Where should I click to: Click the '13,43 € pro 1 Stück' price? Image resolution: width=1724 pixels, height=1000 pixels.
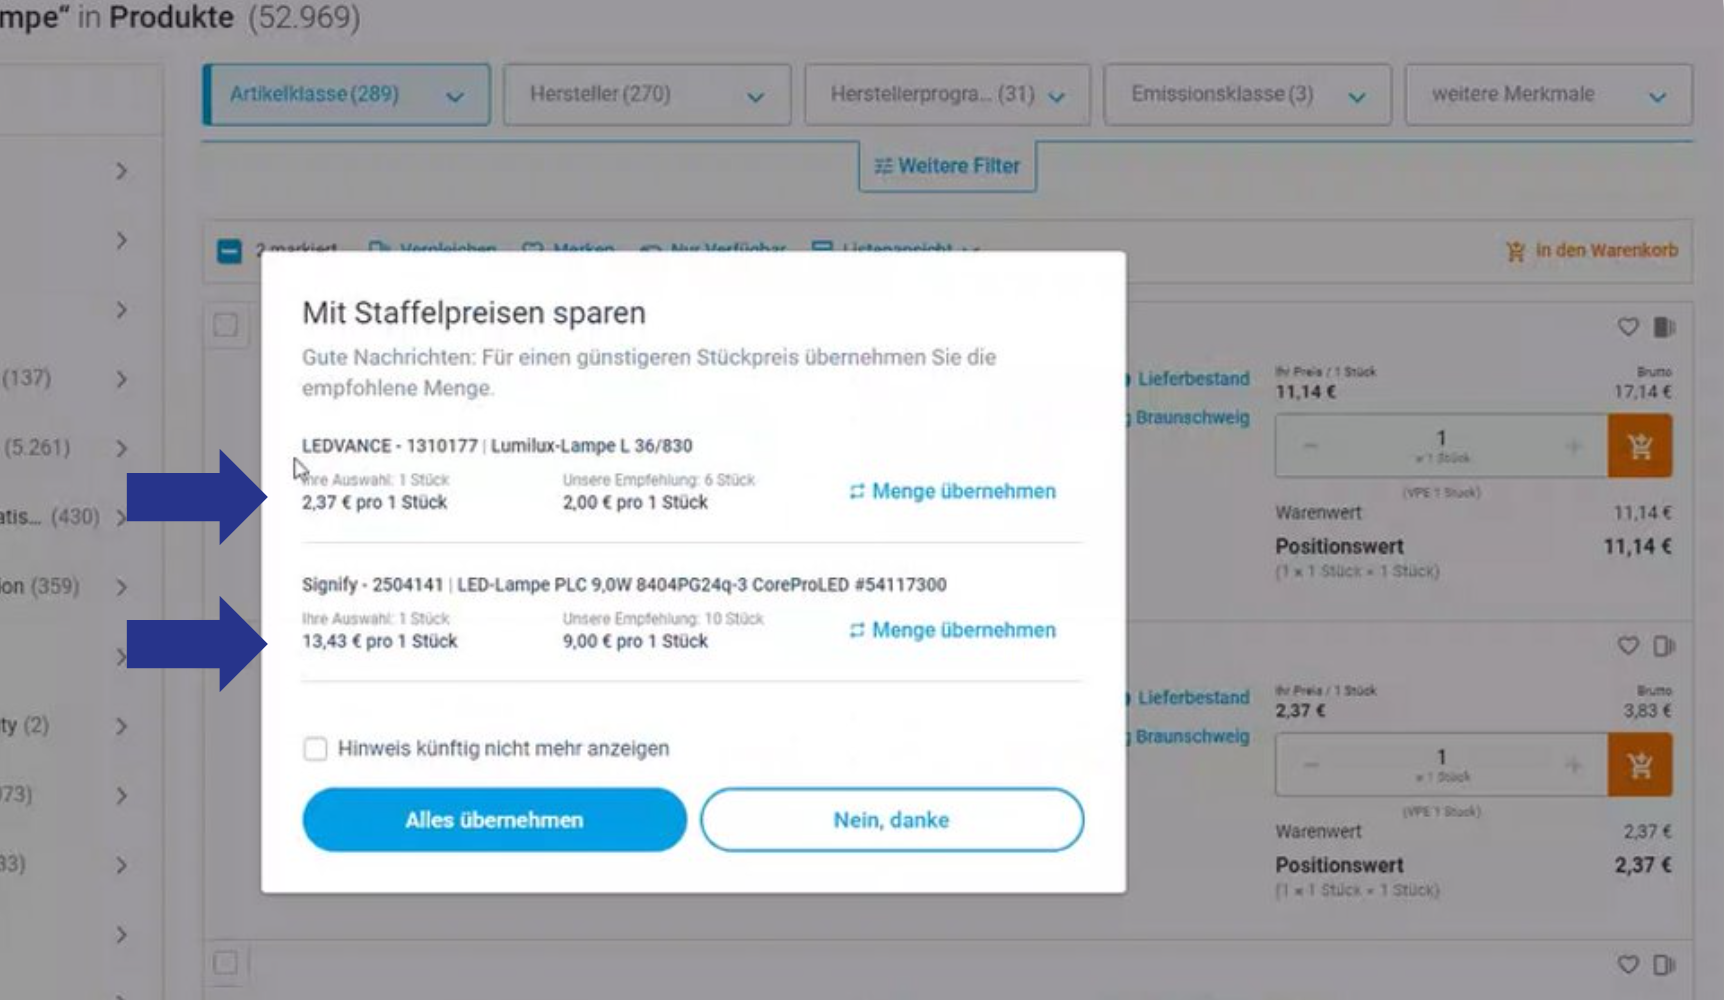[379, 641]
